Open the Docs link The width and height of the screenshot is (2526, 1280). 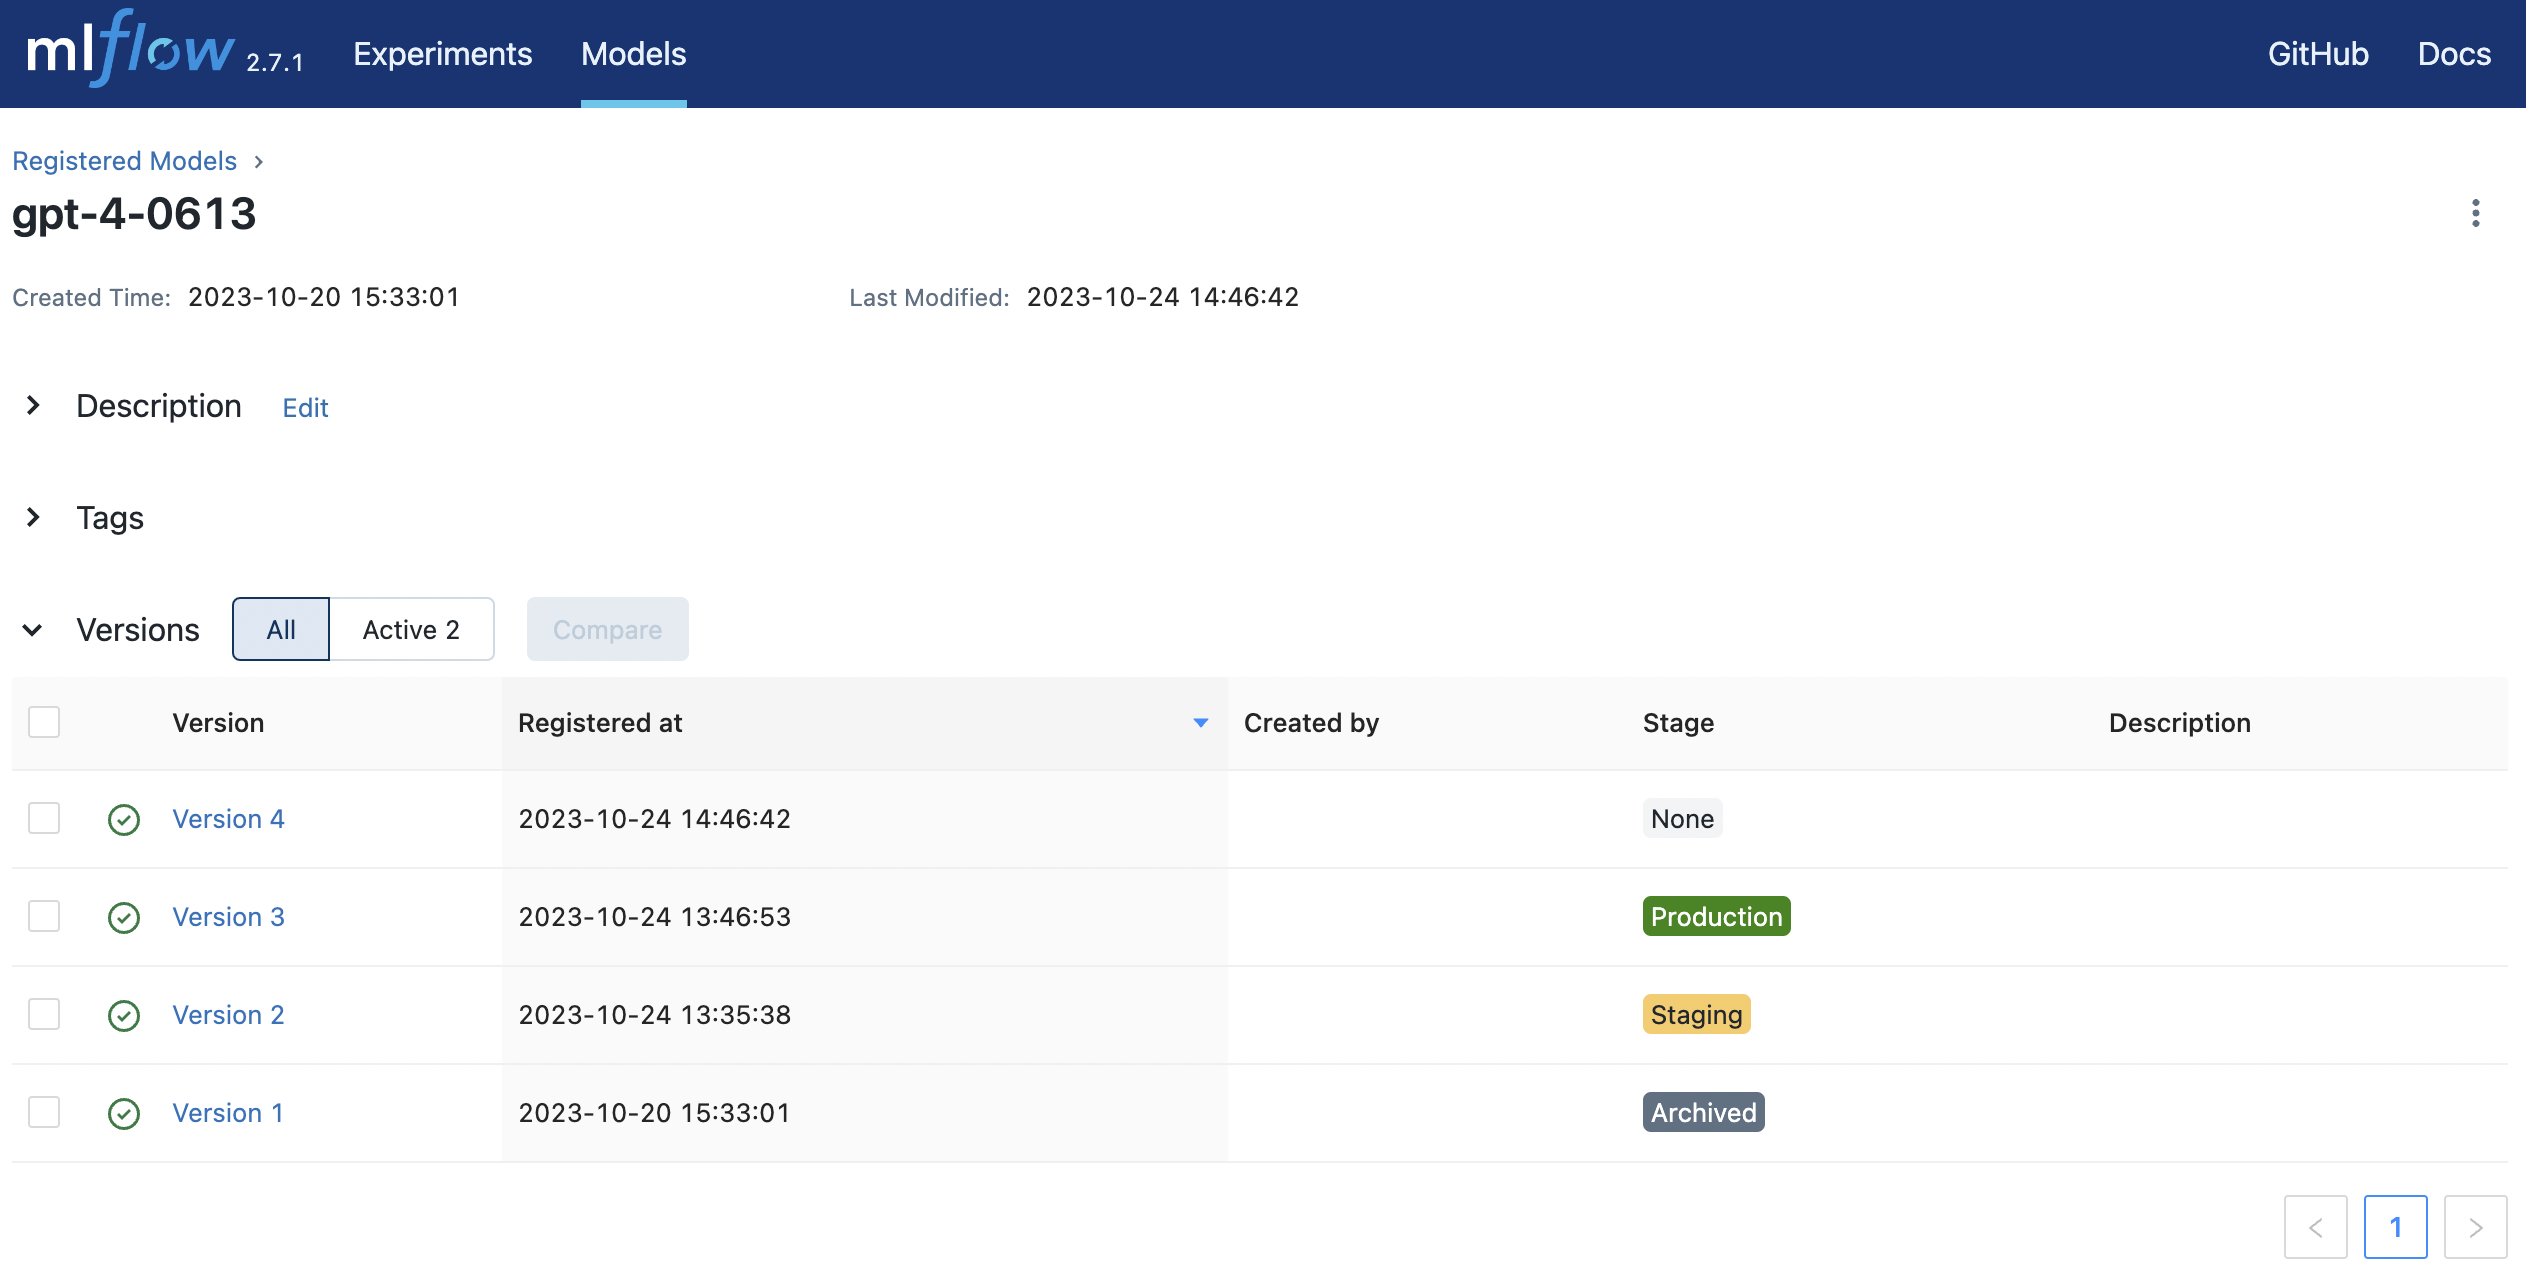pos(2454,54)
